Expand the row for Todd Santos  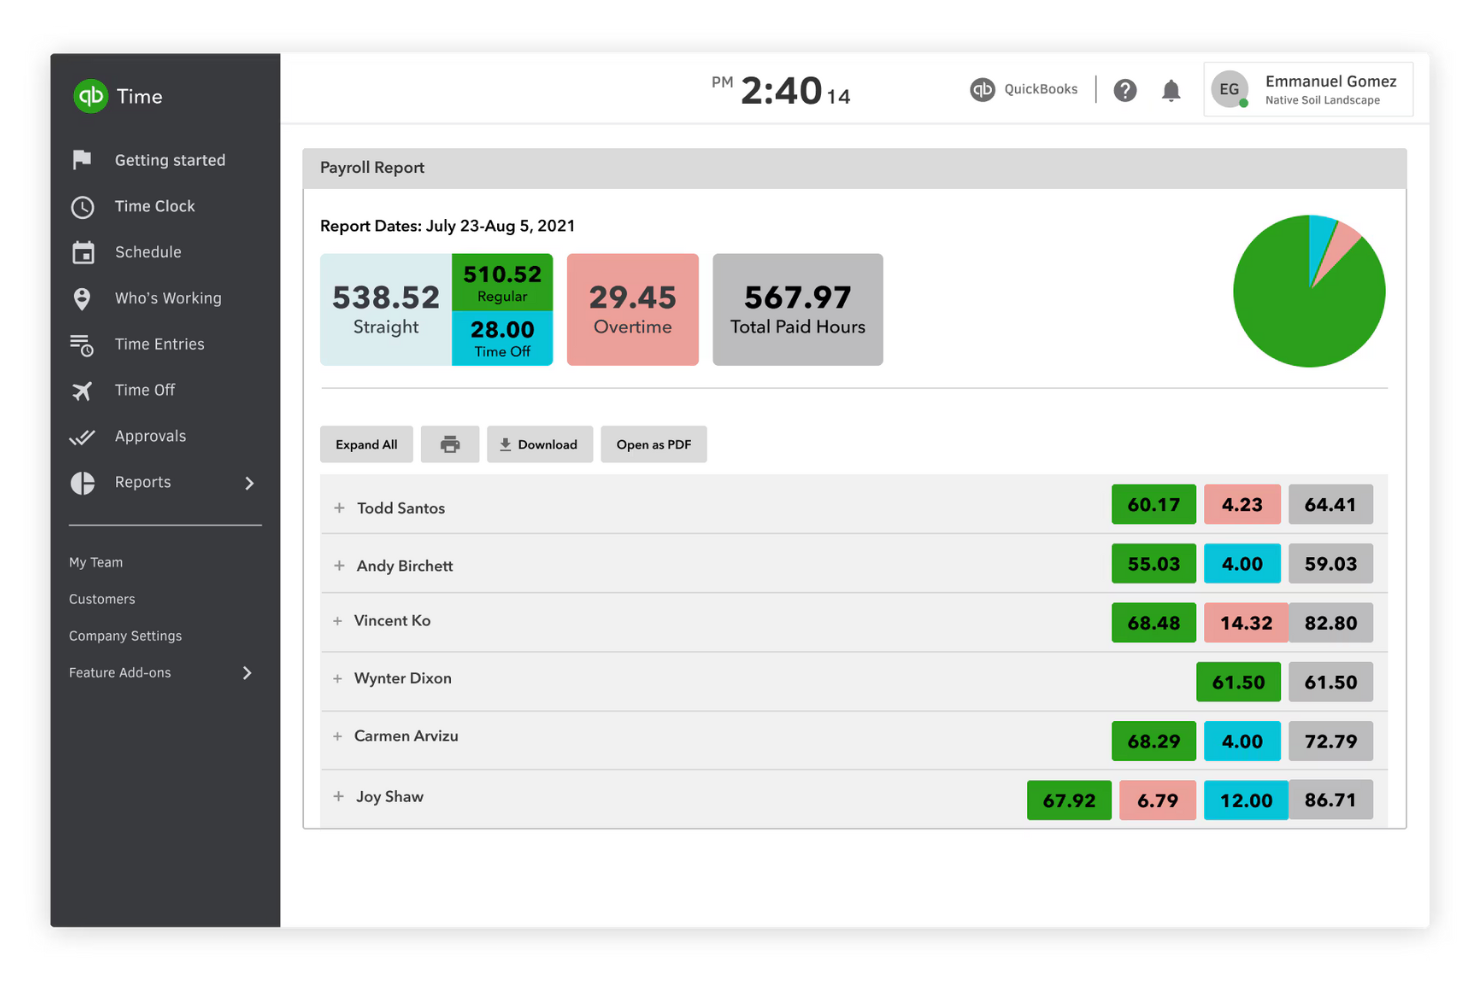coord(338,507)
